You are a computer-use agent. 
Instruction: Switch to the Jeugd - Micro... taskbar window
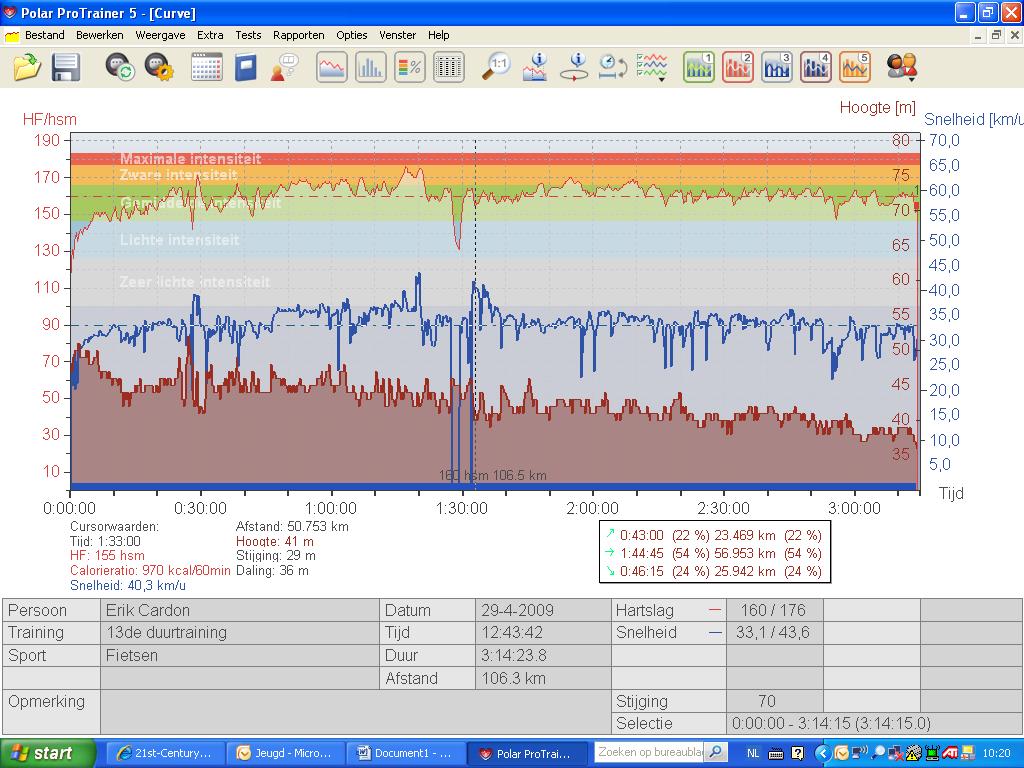285,753
